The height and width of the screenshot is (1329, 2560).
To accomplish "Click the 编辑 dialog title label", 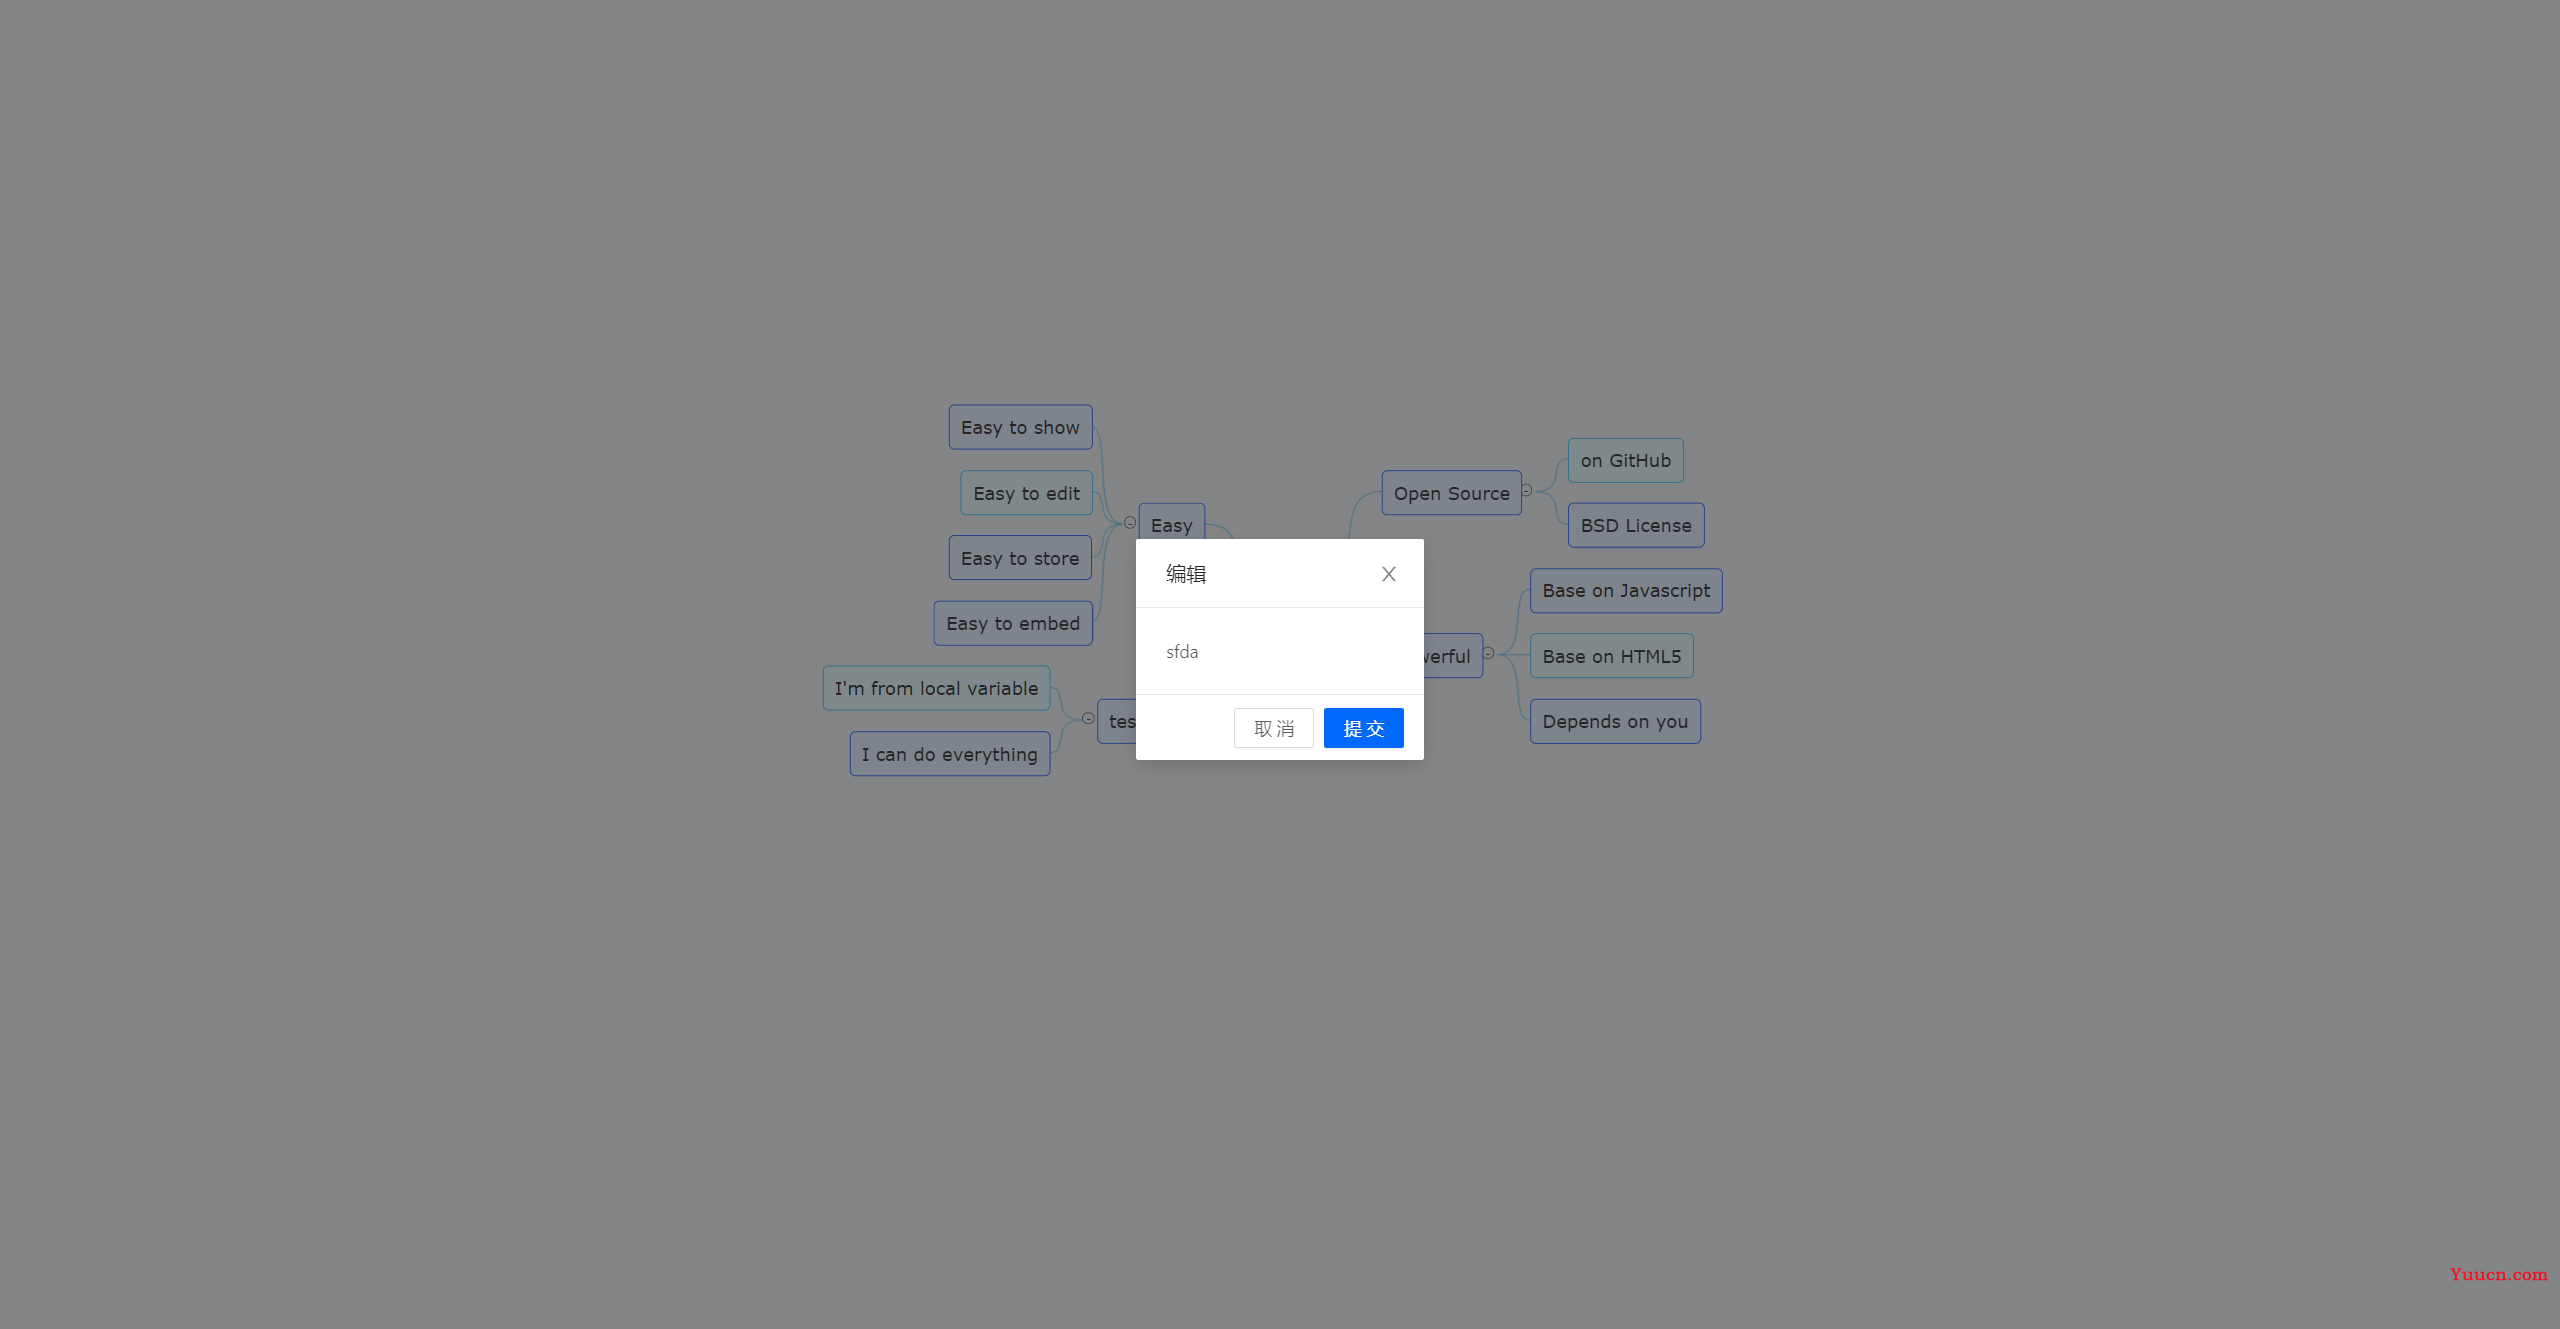I will 1187,574.
